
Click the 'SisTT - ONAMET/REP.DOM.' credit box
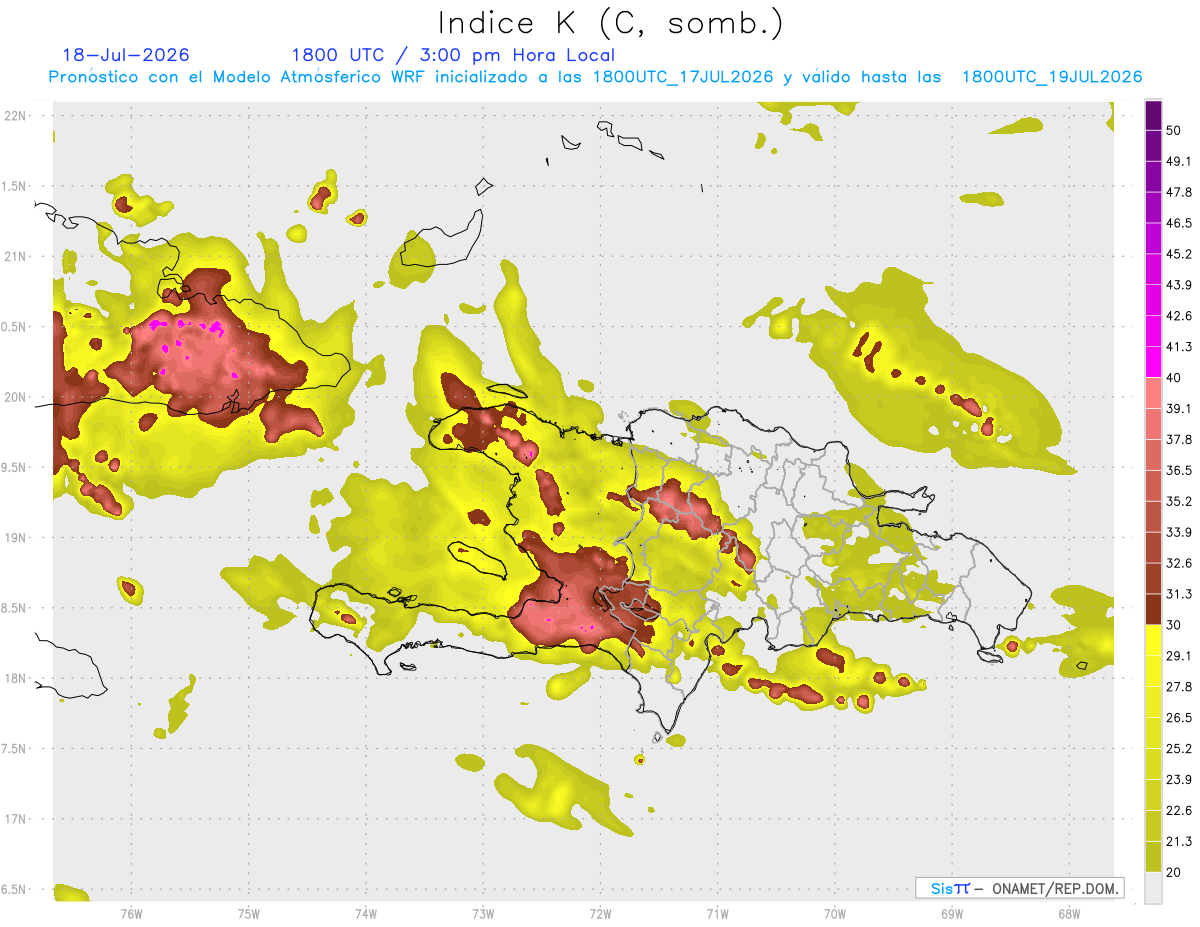point(1019,888)
